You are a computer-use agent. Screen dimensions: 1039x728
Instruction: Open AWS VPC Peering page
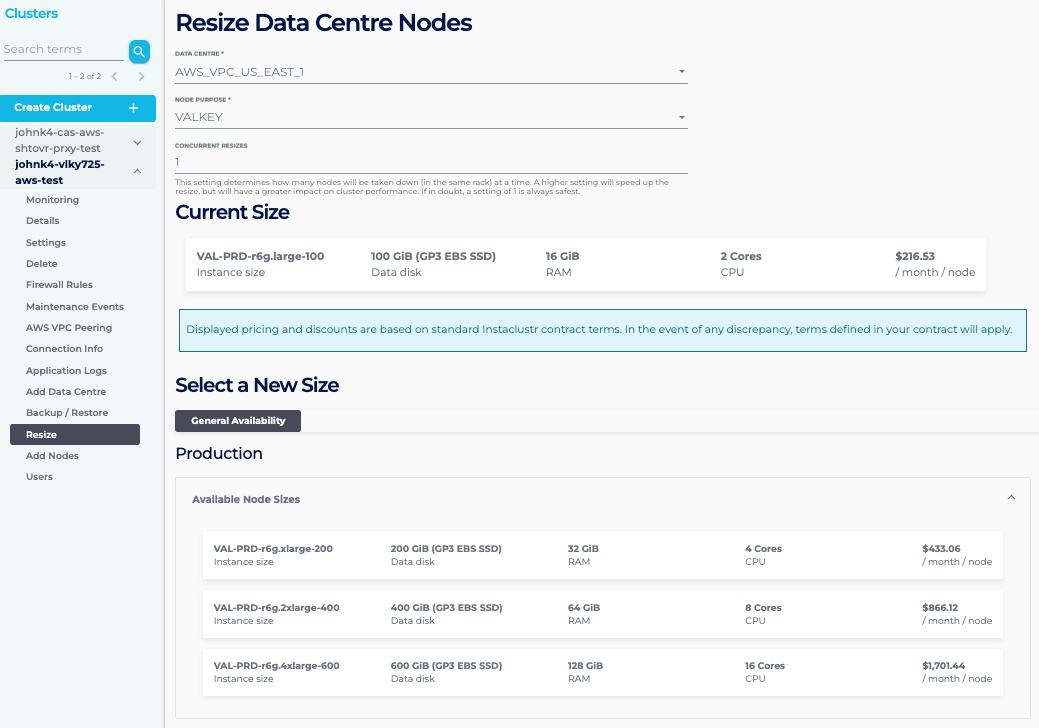69,328
